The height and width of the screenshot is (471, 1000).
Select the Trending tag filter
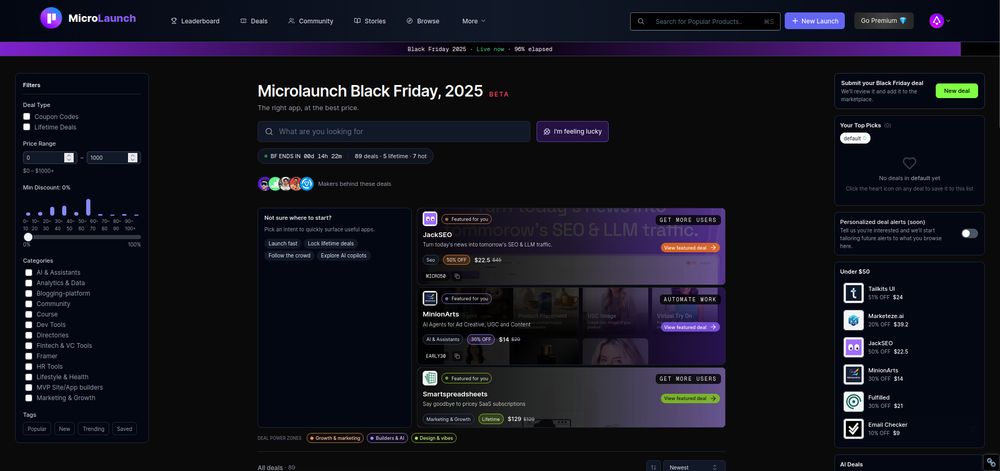93,429
